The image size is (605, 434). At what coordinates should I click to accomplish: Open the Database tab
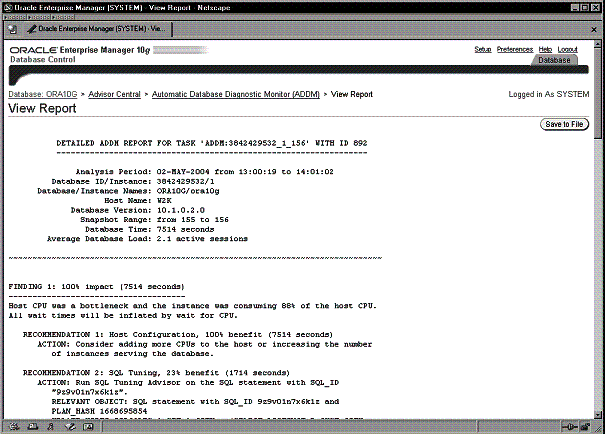click(x=554, y=60)
